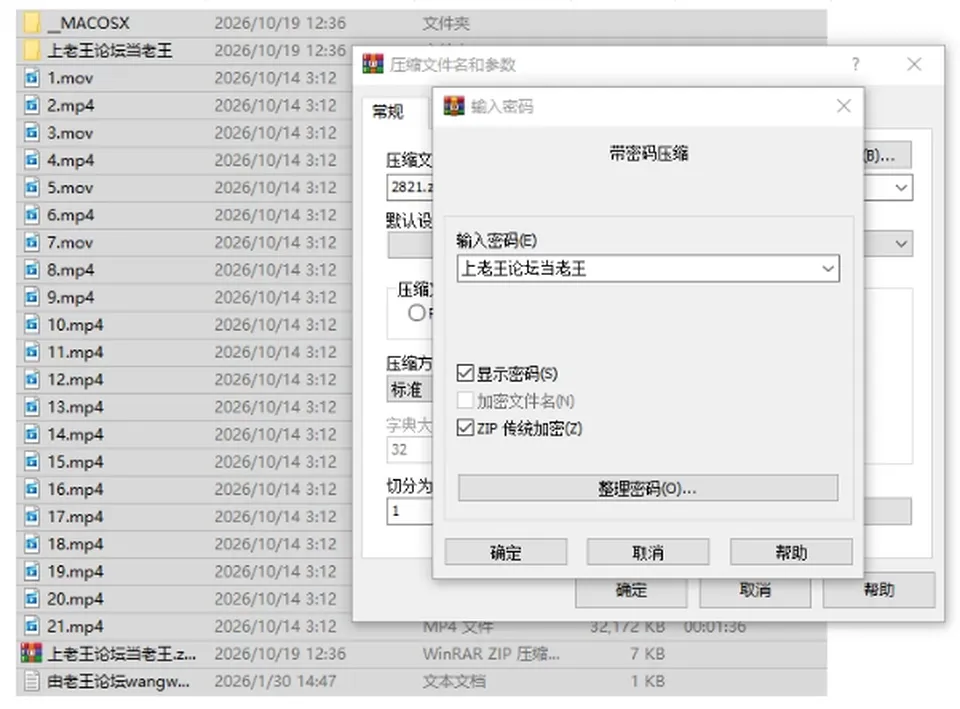Click 确定 in the 输入密码 dialog
The image size is (960, 709).
point(506,552)
